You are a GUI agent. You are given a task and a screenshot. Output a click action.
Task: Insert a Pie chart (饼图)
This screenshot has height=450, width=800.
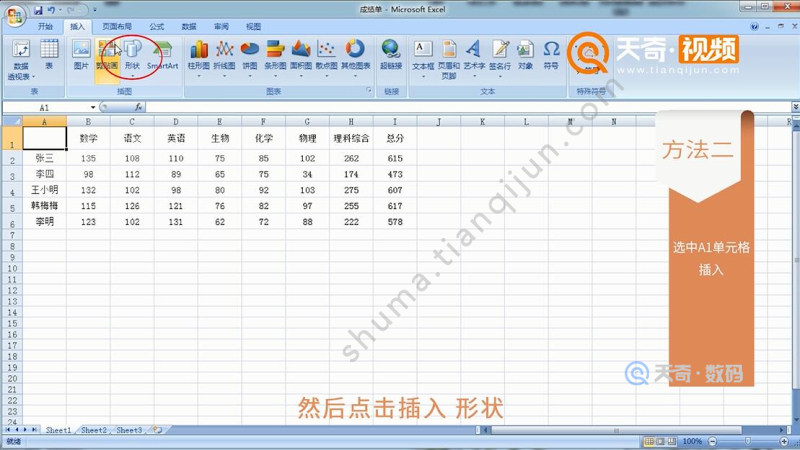click(x=249, y=58)
